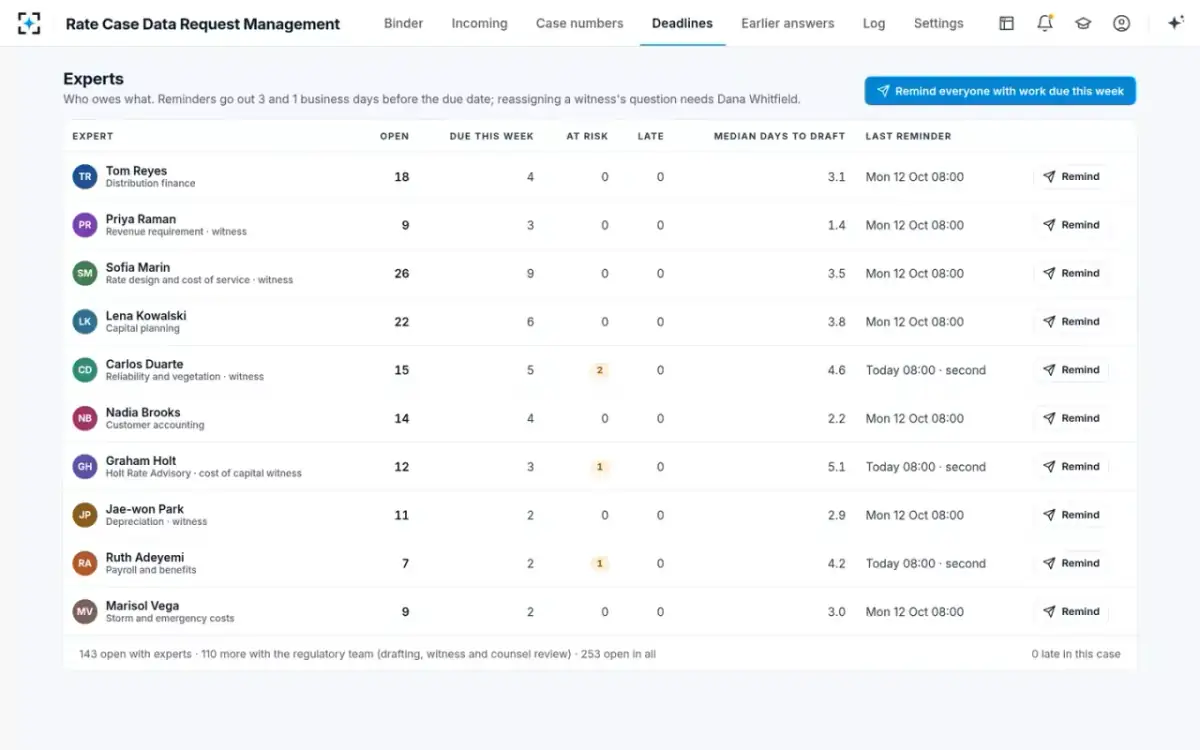Click Ruth Adeyemi's at-risk badge 1
Viewport: 1200px width, 750px height.
pyautogui.click(x=600, y=563)
